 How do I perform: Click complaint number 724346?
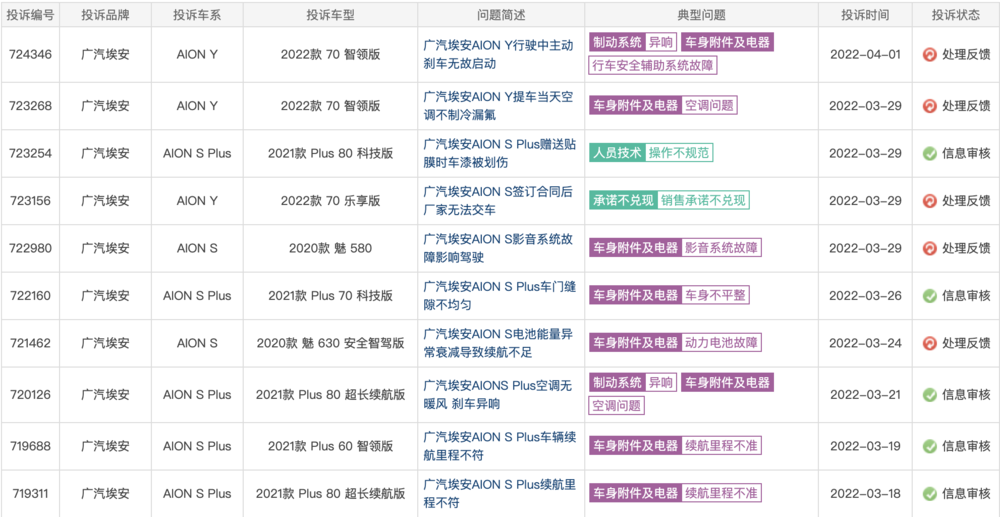30,55
